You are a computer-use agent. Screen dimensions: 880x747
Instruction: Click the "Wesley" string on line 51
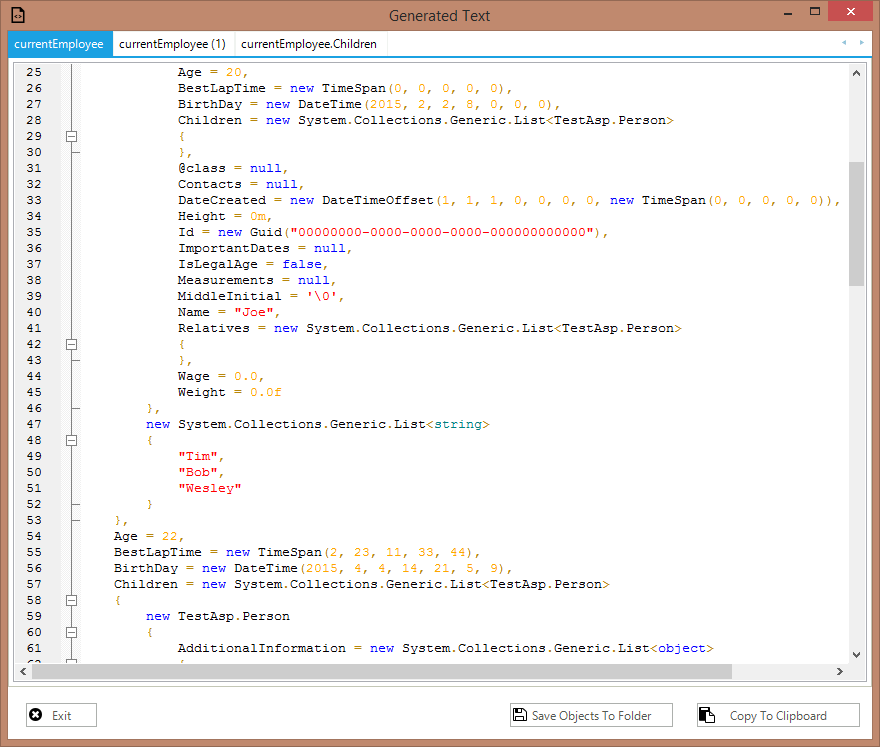[210, 488]
